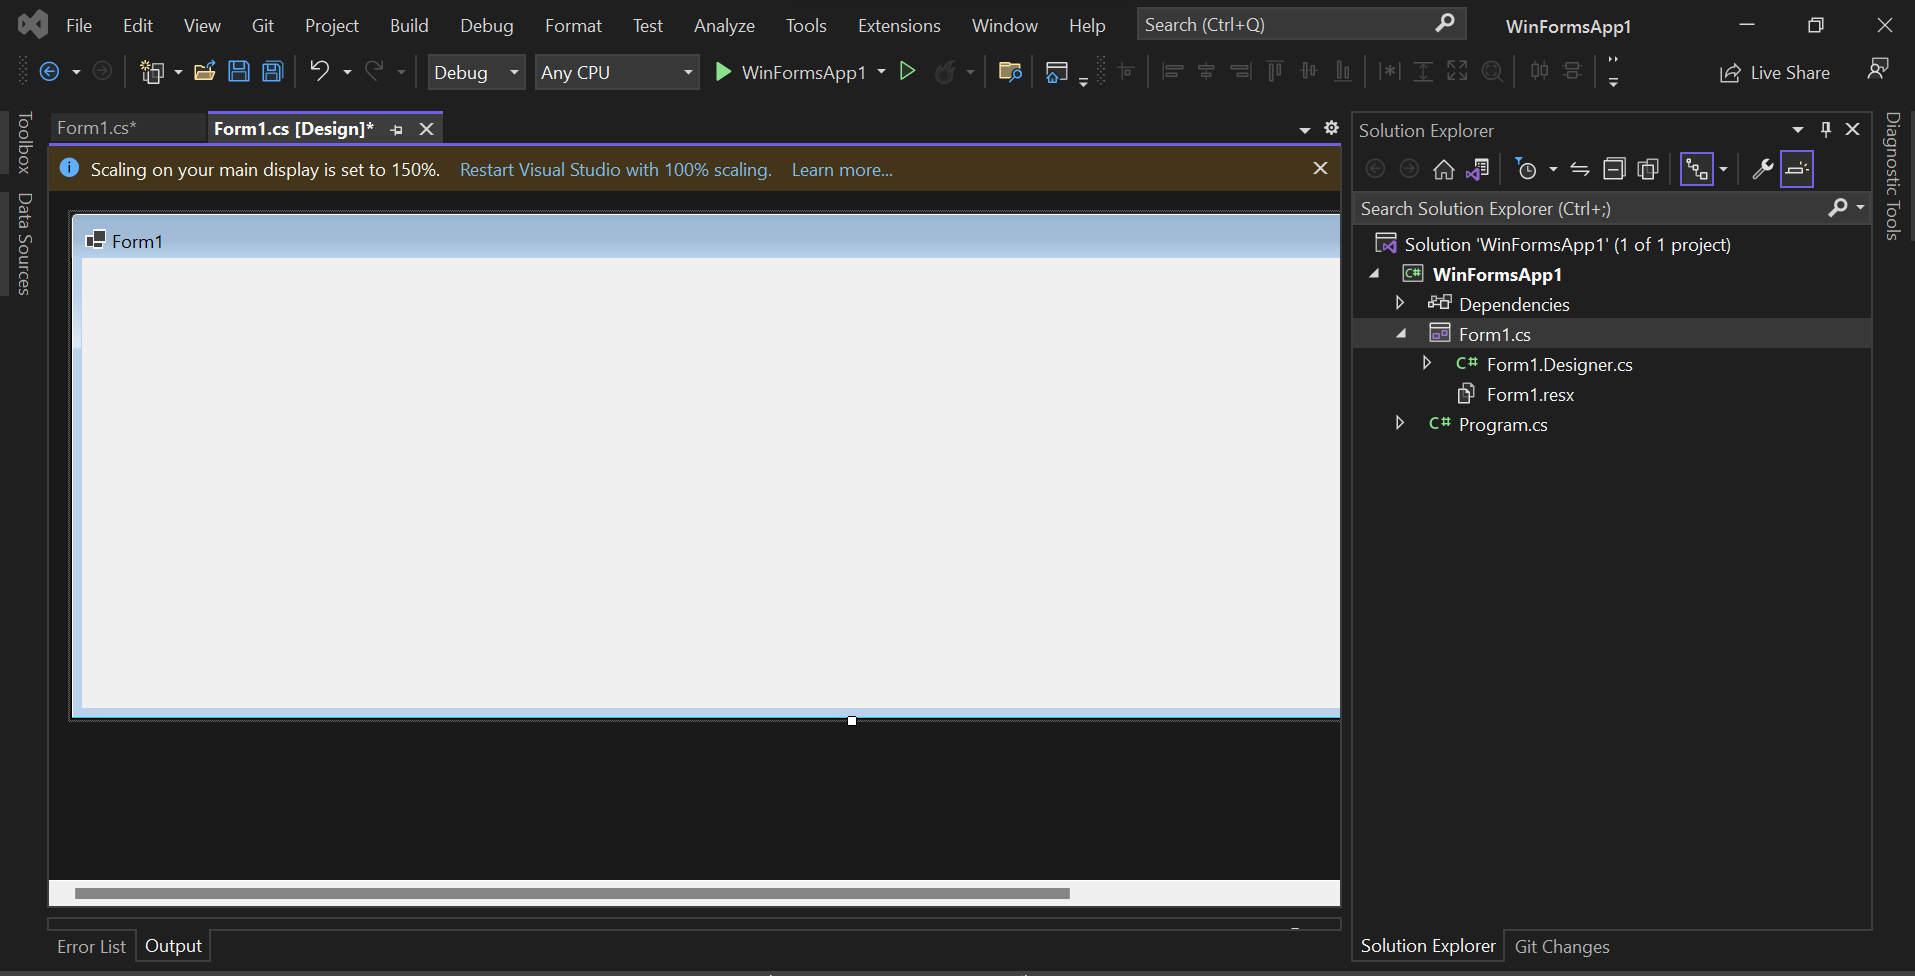Click the Live Share button

pos(1775,73)
